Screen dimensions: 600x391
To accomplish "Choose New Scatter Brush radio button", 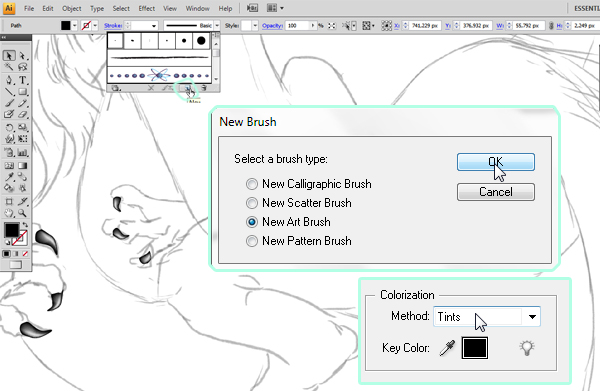I will pyautogui.click(x=252, y=203).
